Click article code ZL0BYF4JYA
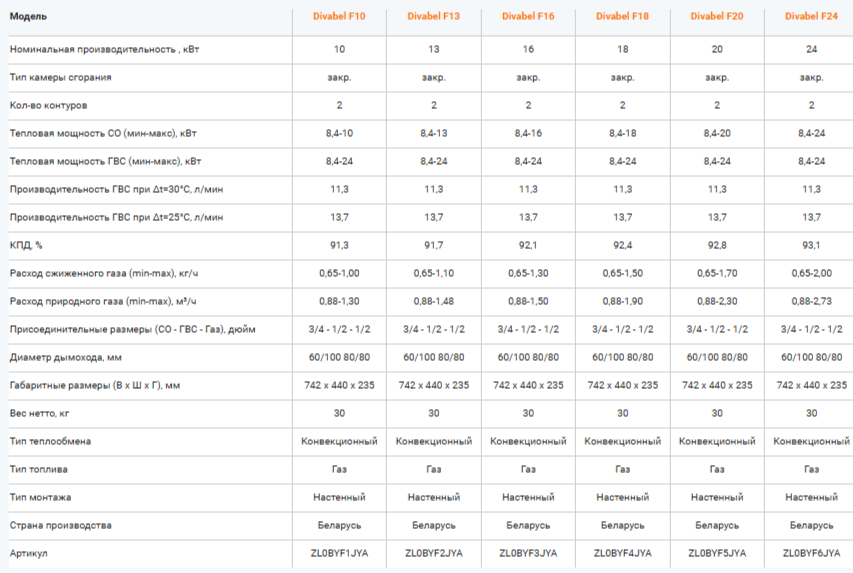The height and width of the screenshot is (573, 853). pyautogui.click(x=622, y=553)
